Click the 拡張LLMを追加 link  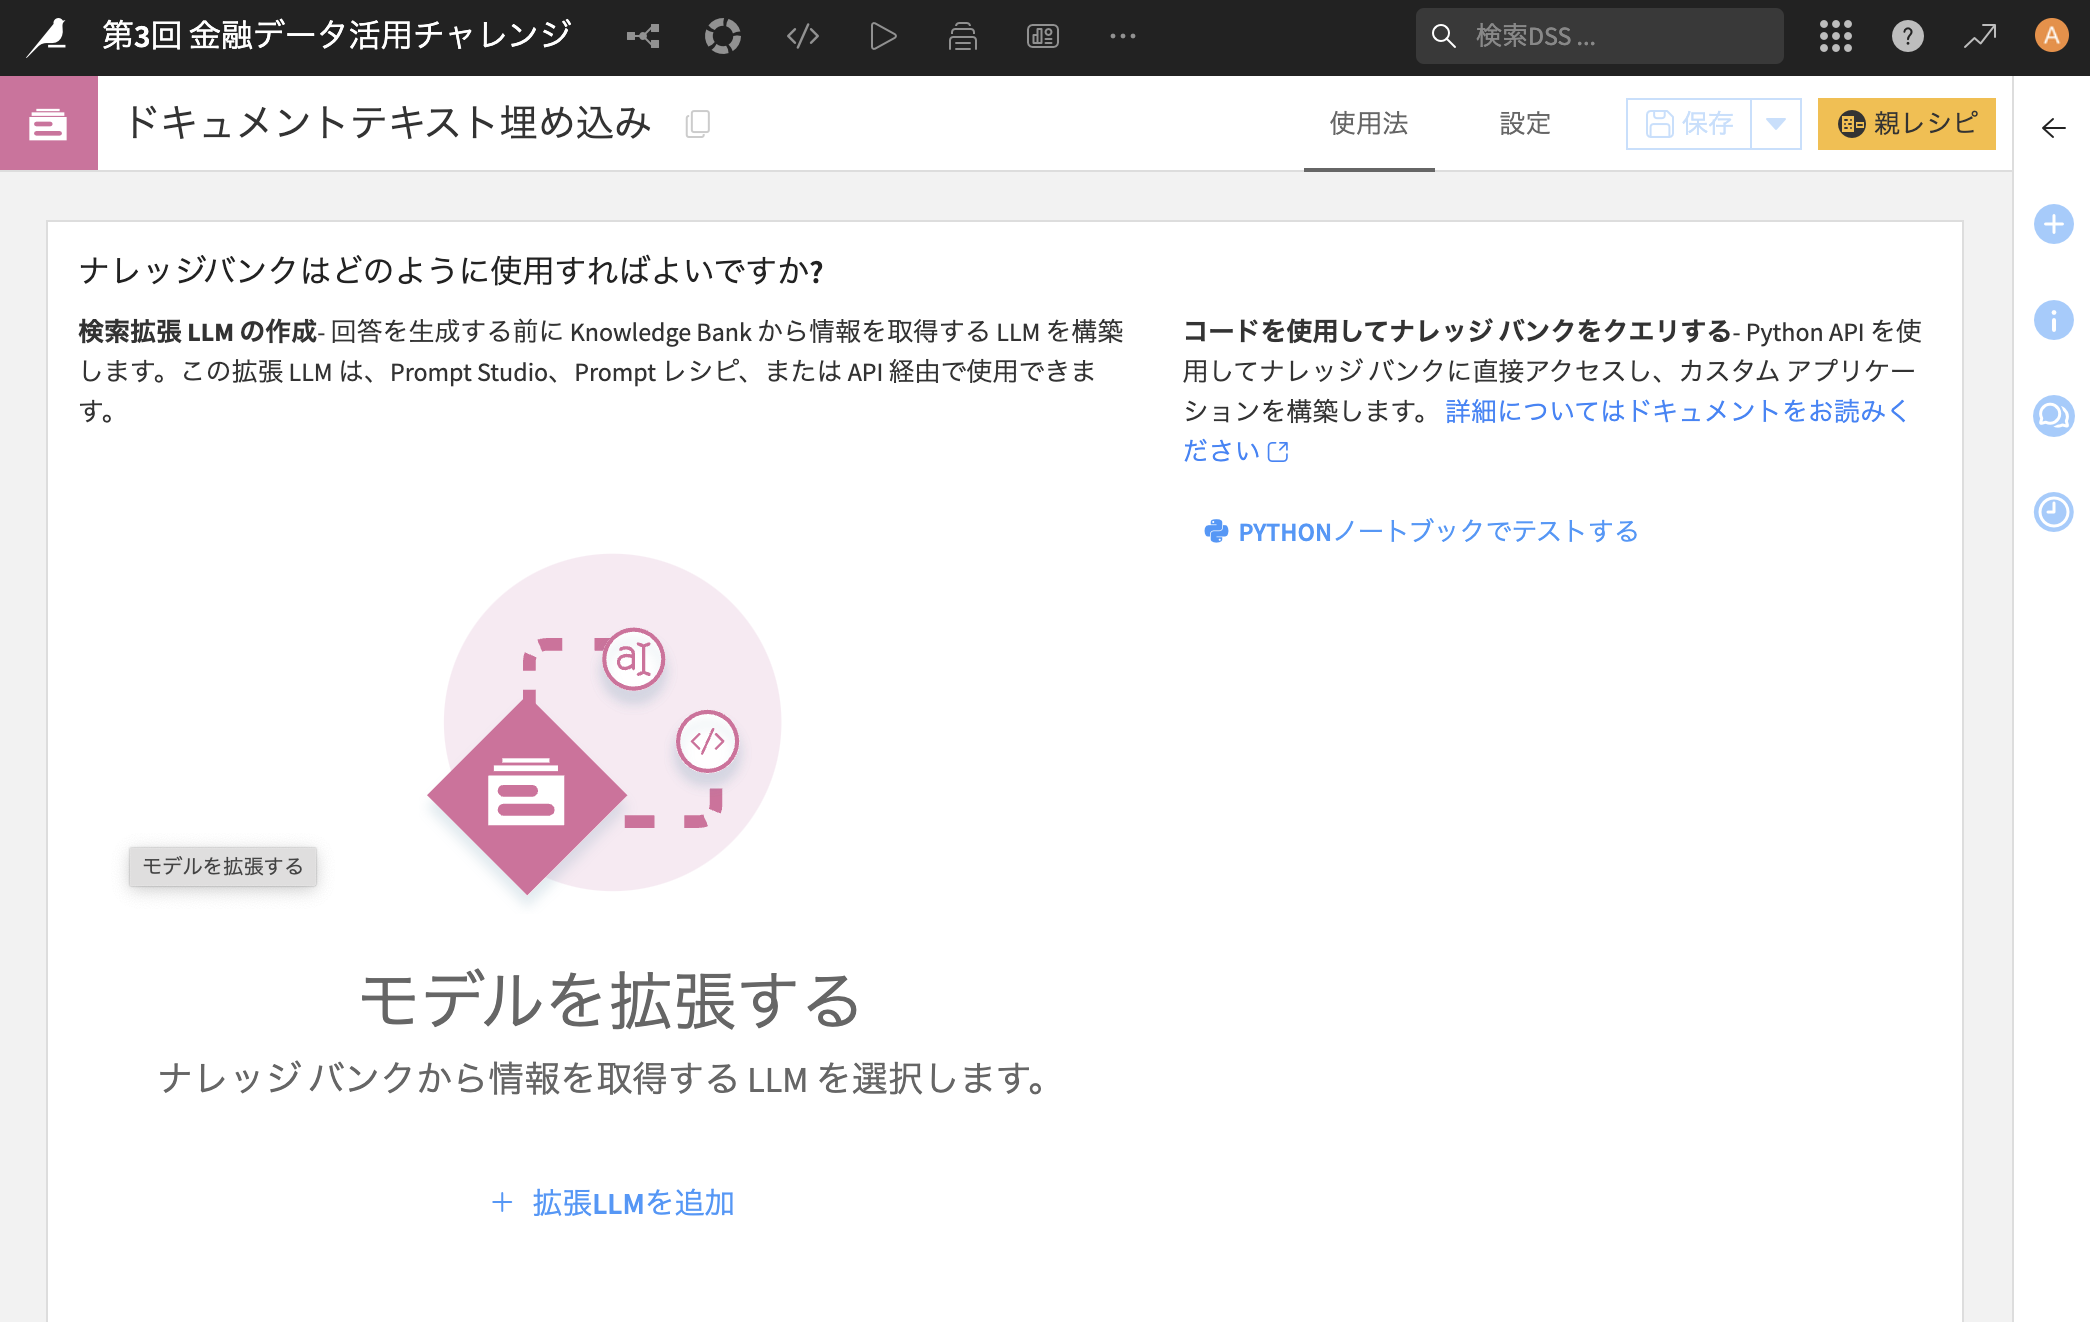pos(614,1202)
